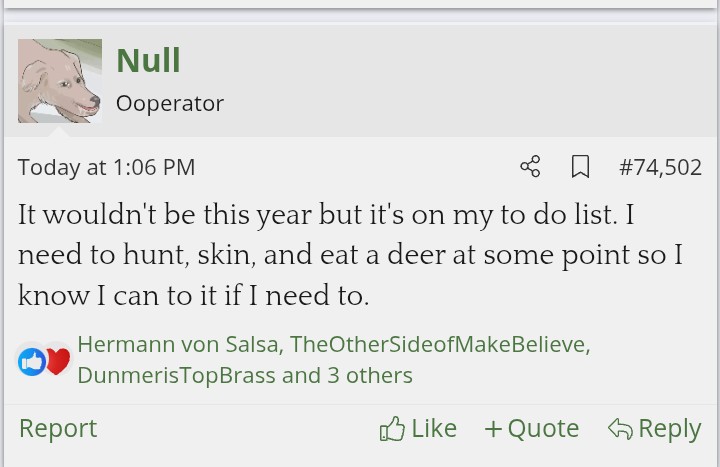720x467 pixels.
Task: Quote this post using Quote
Action: coord(543,428)
